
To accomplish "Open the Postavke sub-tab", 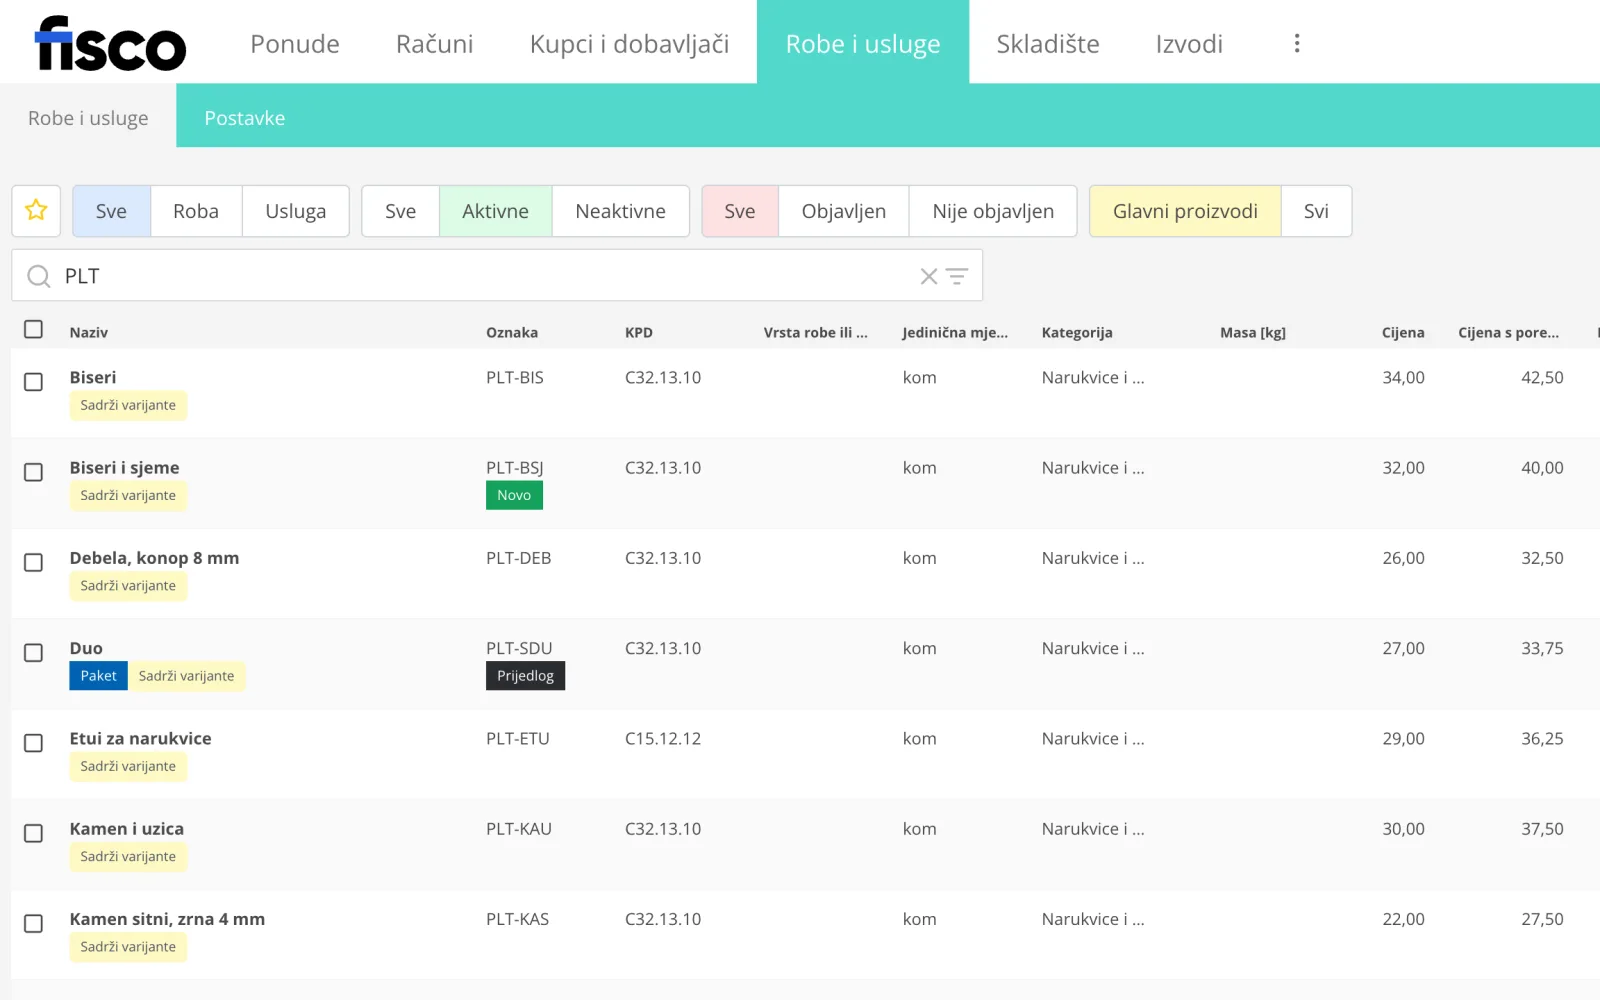I will [245, 118].
